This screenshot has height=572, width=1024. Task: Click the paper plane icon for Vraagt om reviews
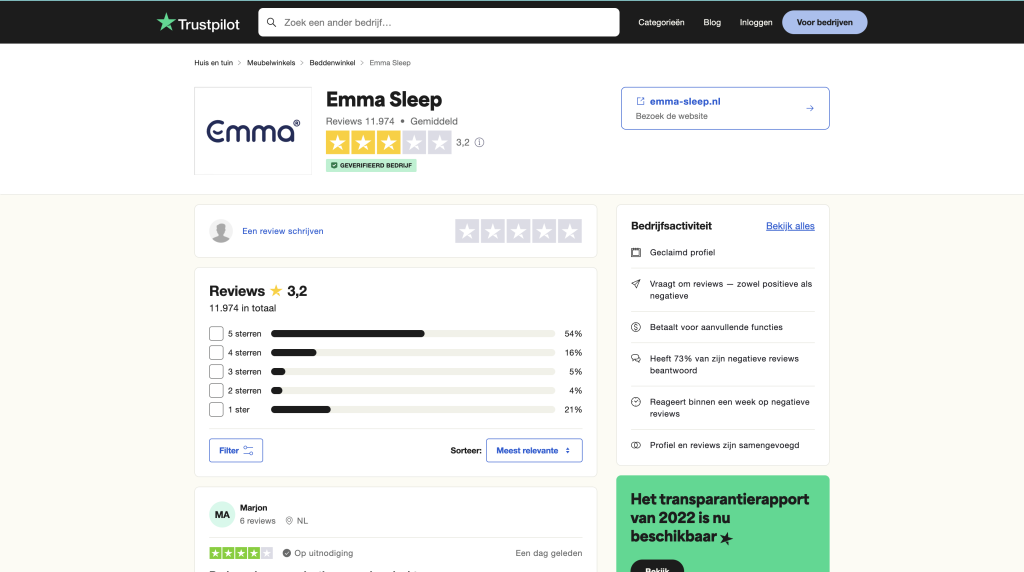point(636,284)
